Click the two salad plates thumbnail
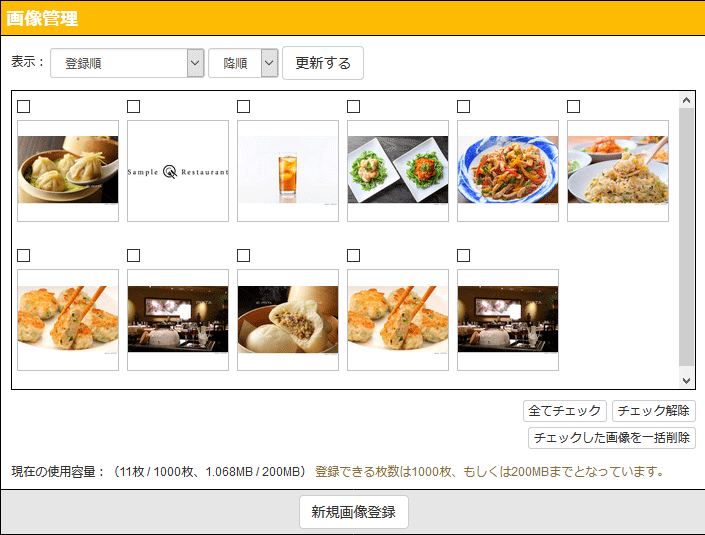 (x=398, y=170)
